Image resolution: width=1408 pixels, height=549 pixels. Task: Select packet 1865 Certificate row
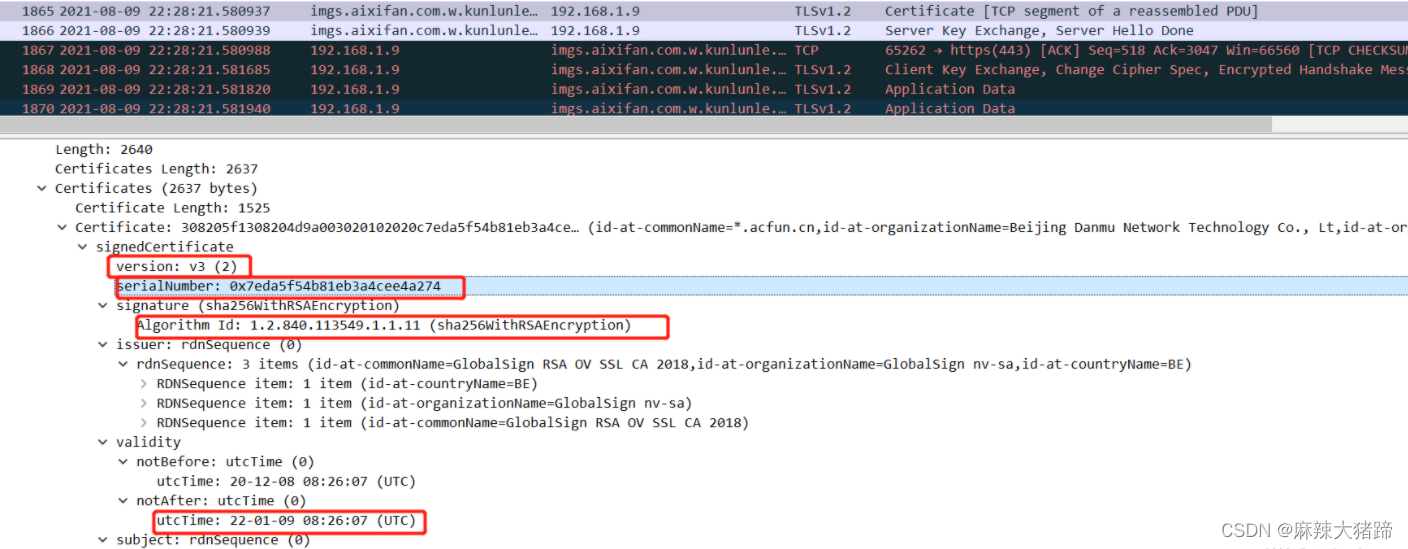pyautogui.click(x=704, y=11)
